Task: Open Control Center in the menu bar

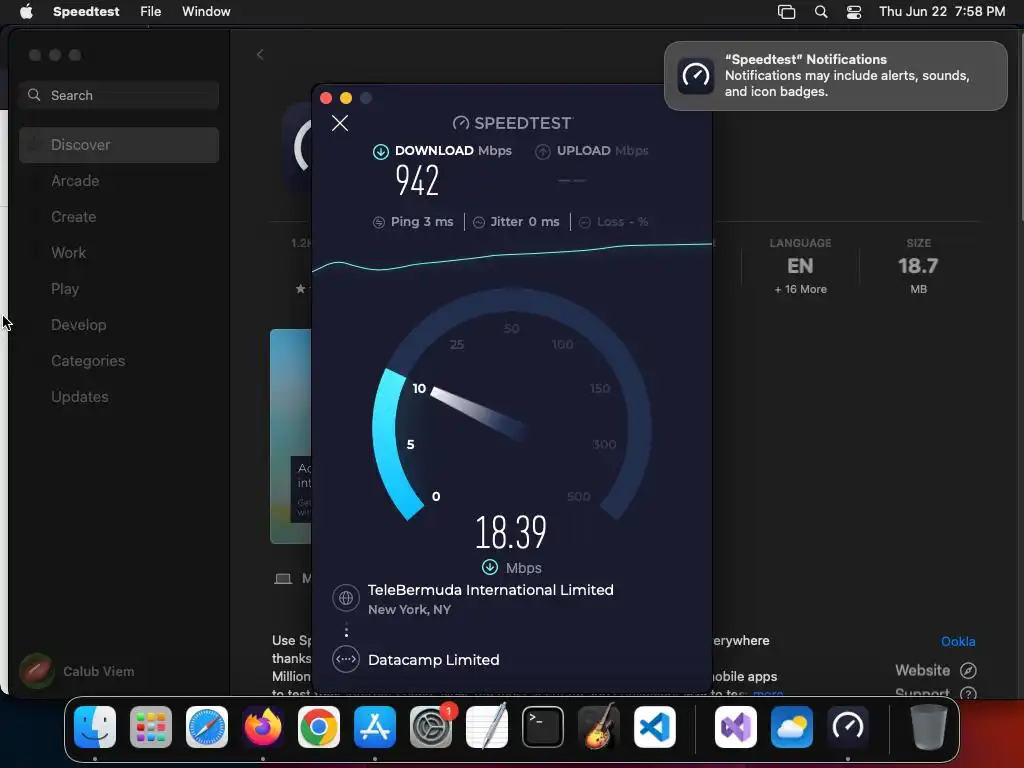Action: tap(854, 11)
